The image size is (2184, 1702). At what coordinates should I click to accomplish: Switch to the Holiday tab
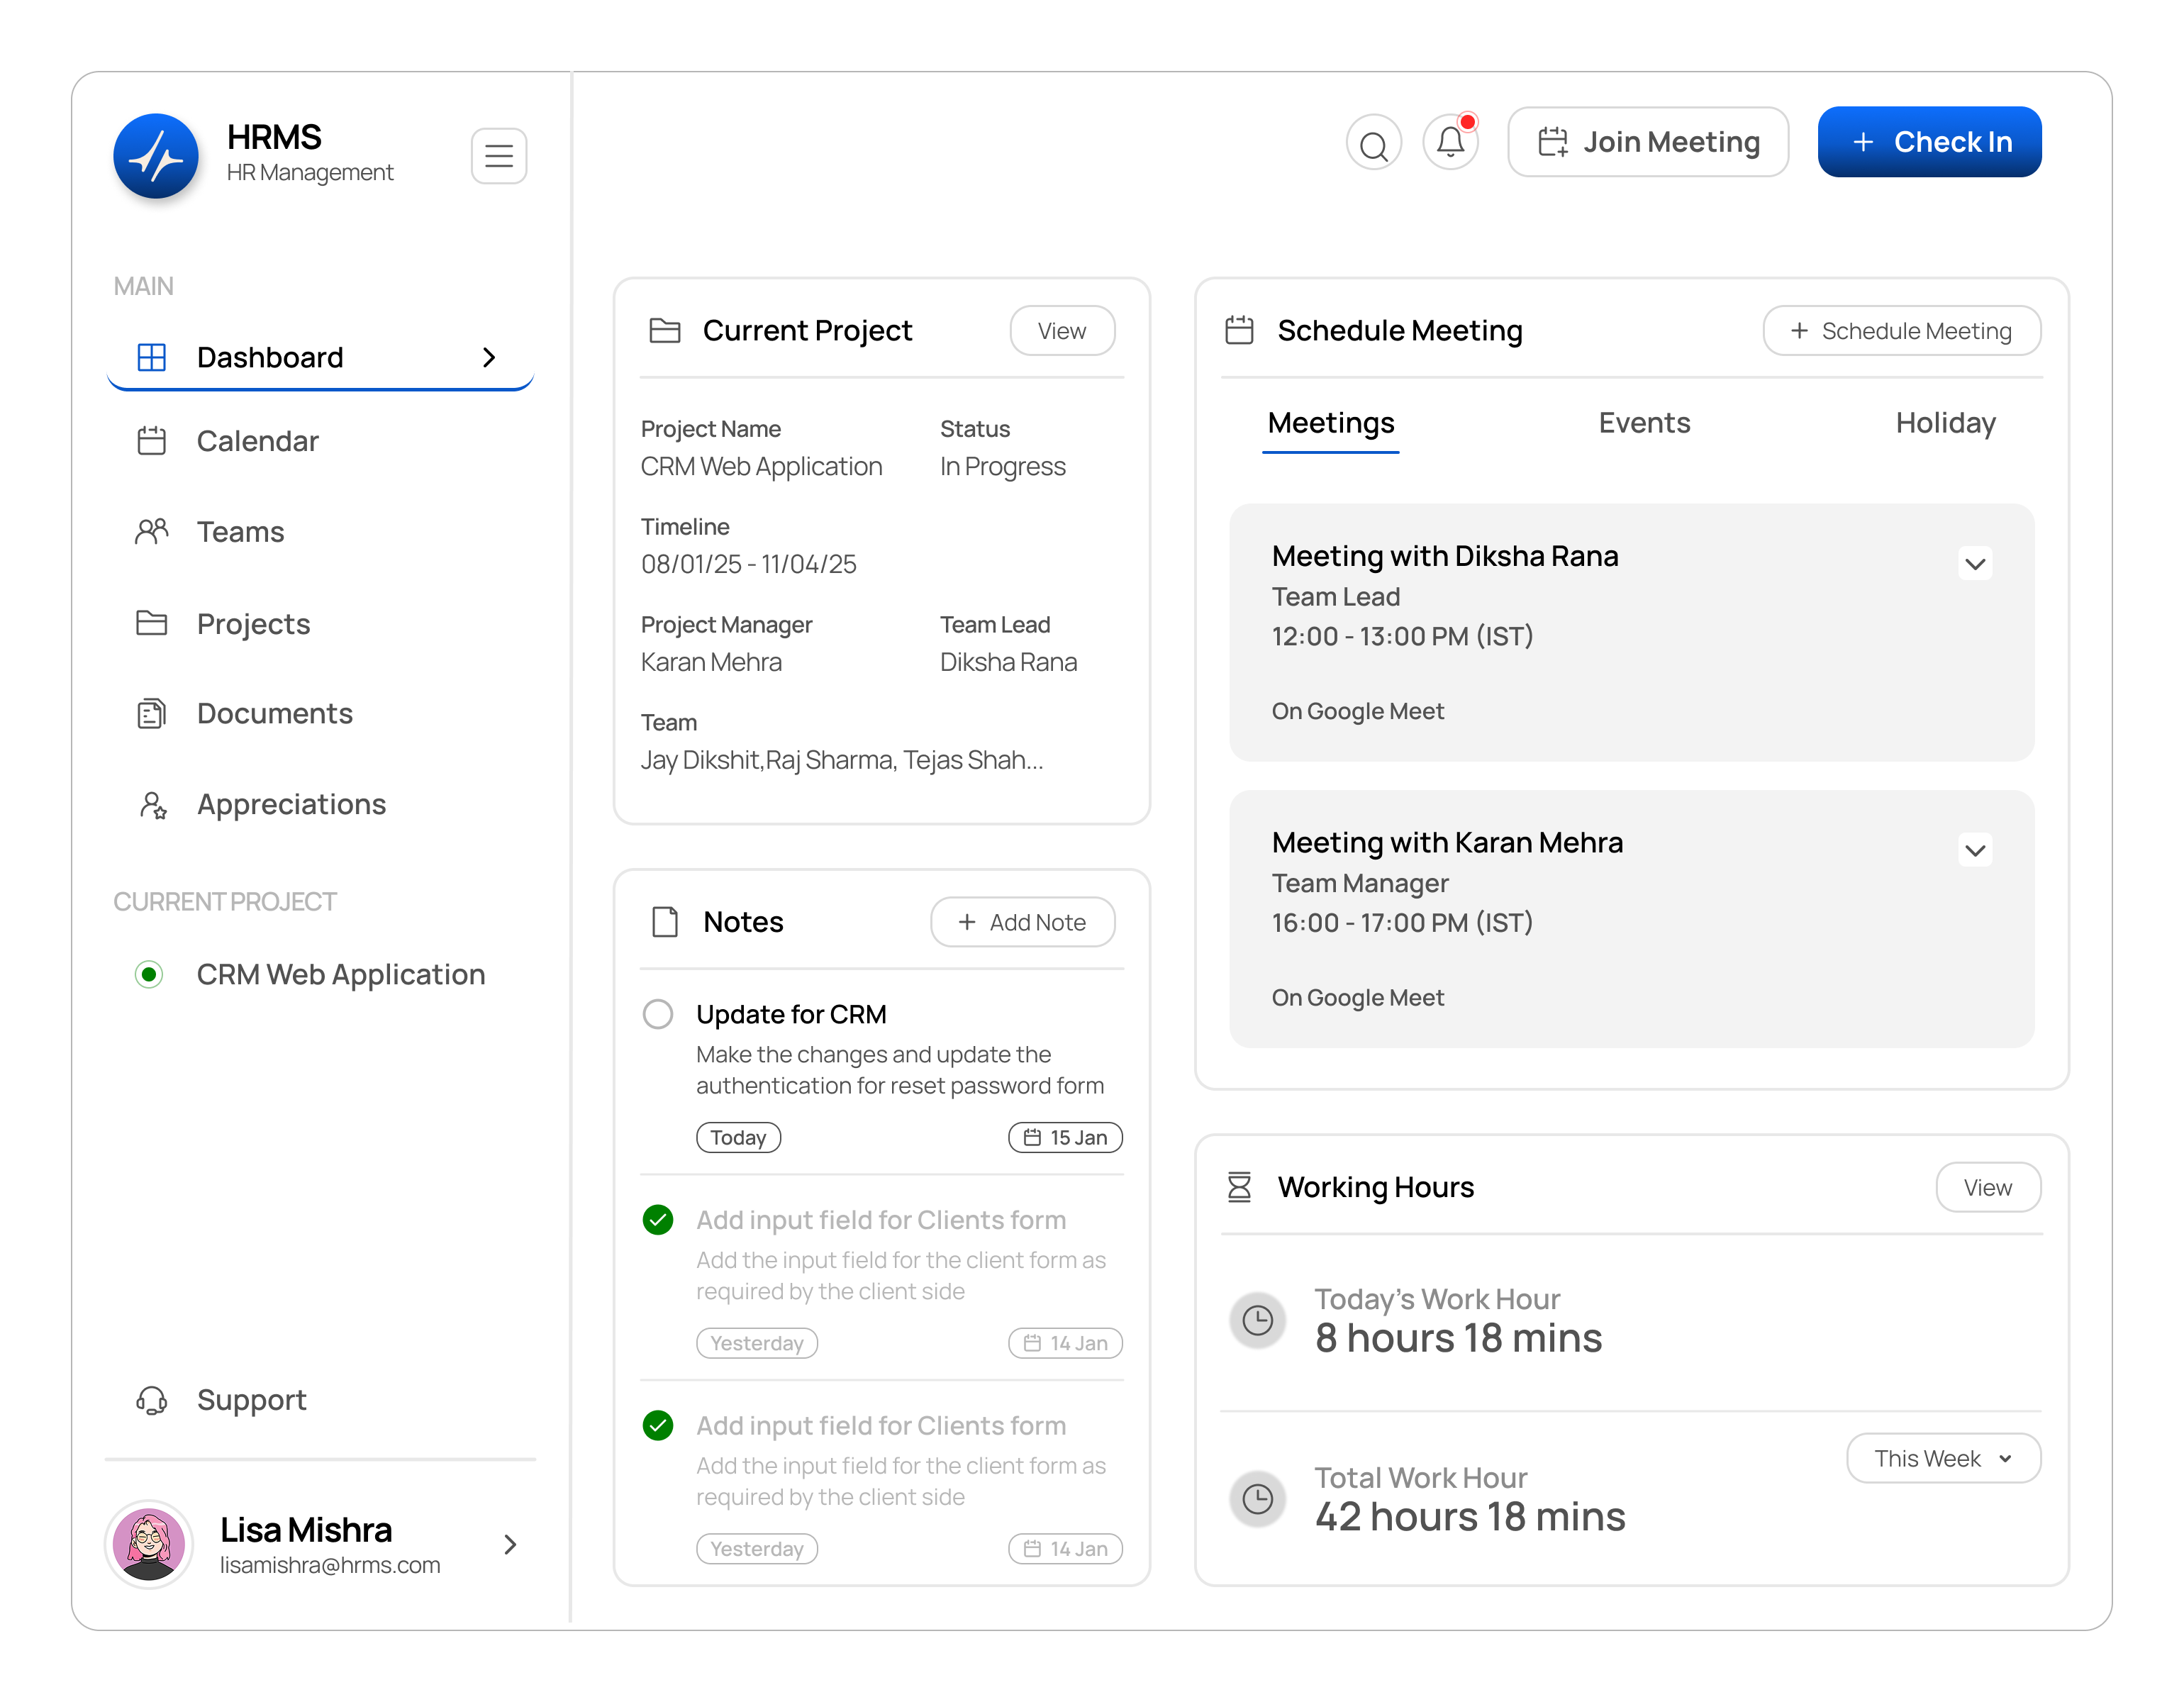coord(1945,423)
